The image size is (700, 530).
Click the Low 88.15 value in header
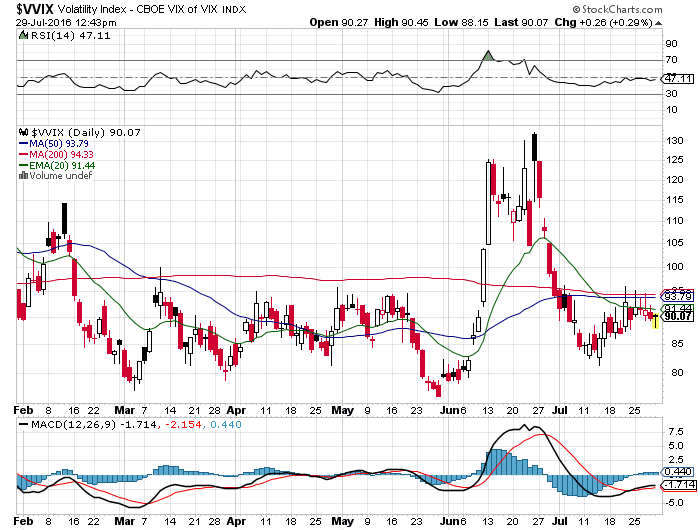tap(461, 22)
